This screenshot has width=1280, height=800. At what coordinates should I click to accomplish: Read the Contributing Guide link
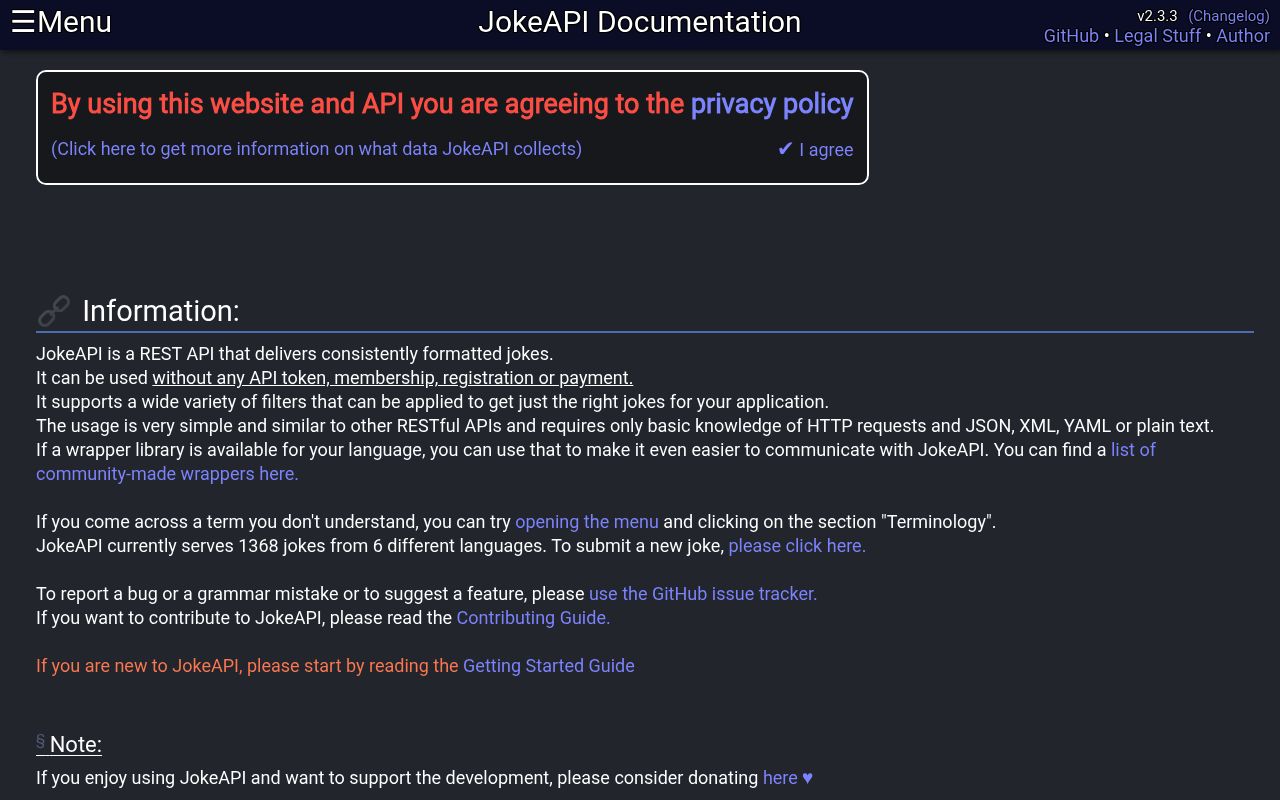tap(533, 618)
